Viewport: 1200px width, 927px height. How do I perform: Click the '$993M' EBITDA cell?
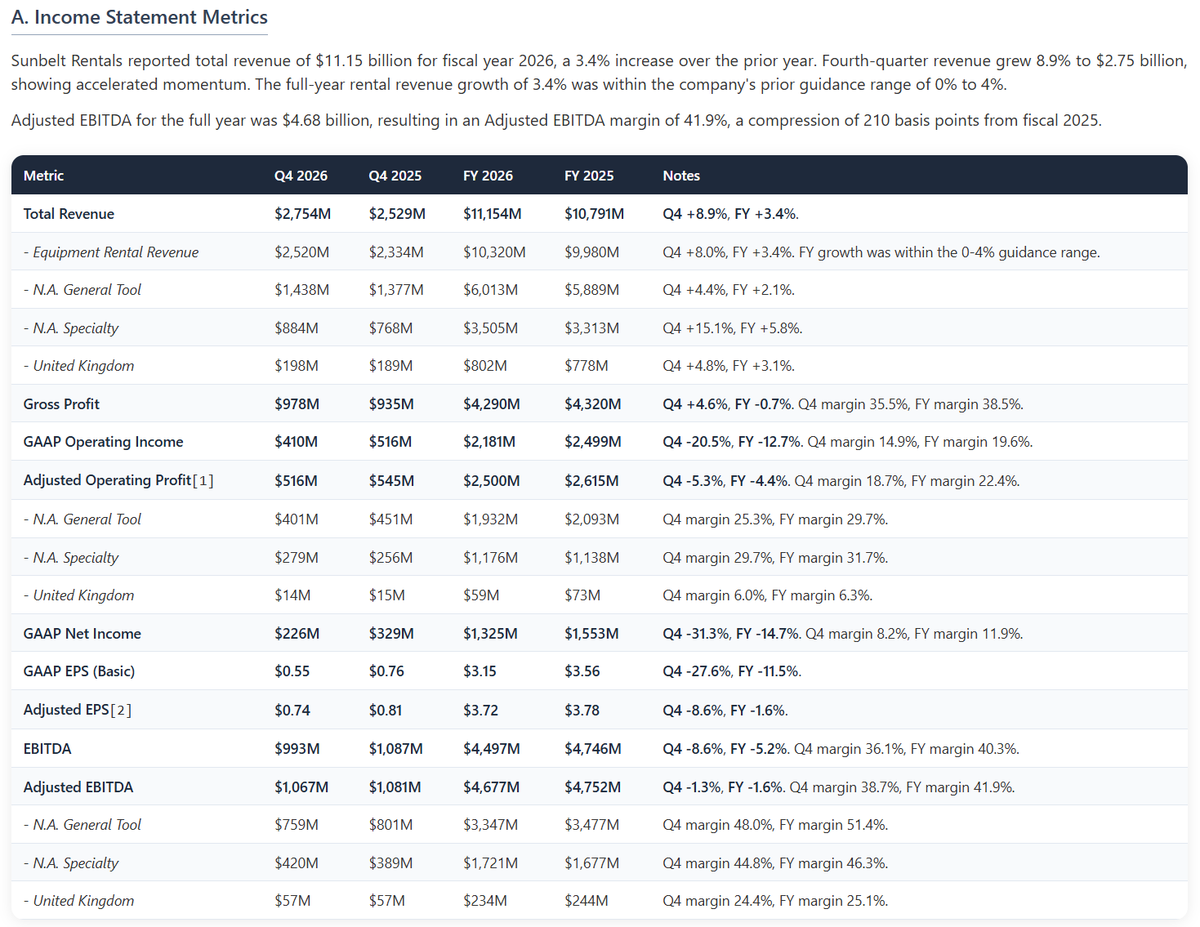pyautogui.click(x=297, y=749)
